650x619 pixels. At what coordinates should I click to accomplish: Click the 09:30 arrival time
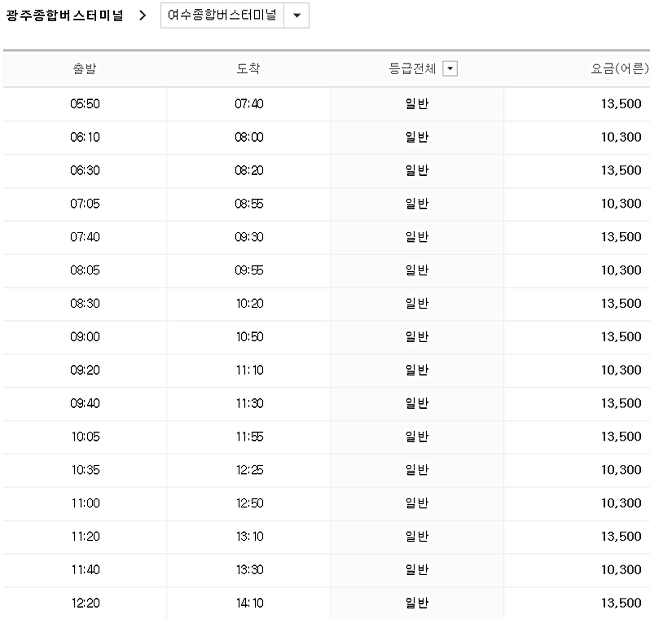249,237
